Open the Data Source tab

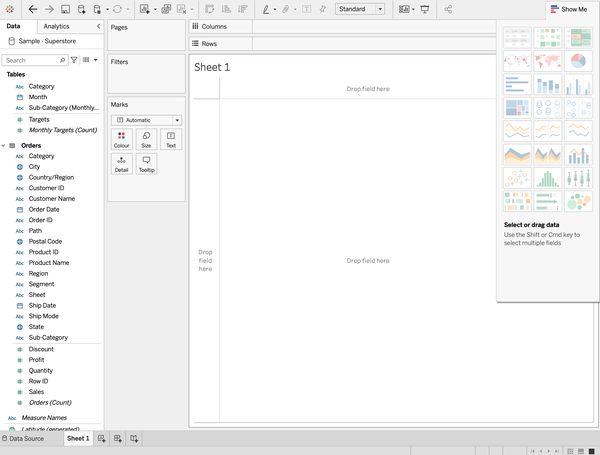(22, 439)
